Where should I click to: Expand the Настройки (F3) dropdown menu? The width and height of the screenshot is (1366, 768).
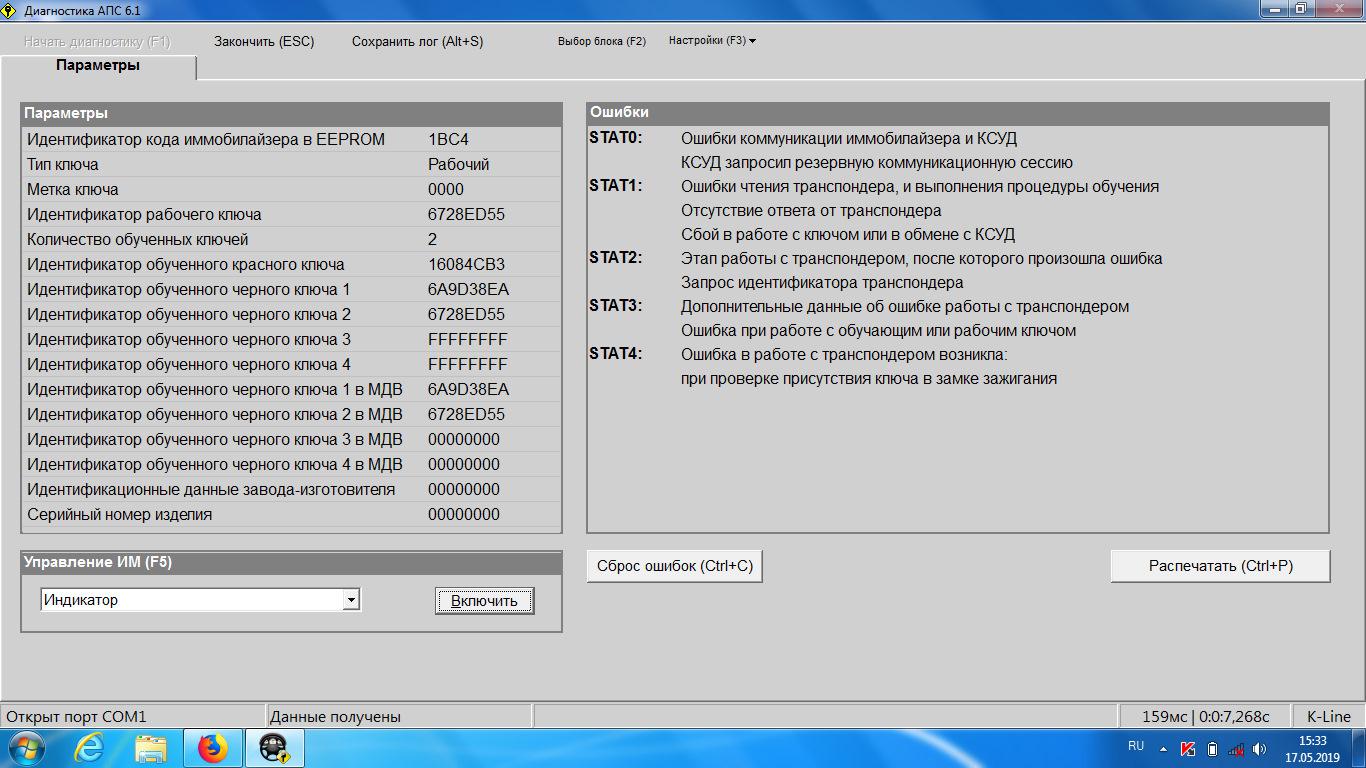(712, 41)
